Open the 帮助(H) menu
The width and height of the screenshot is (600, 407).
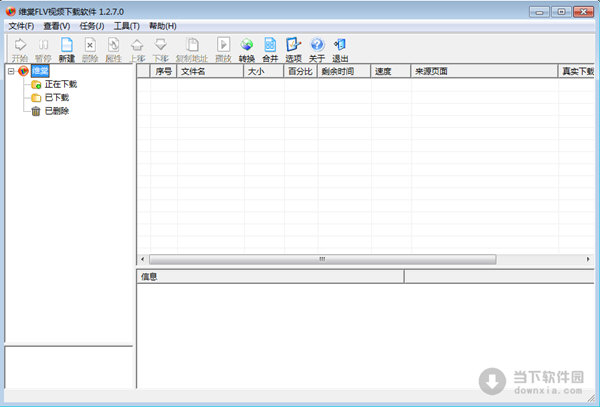point(163,26)
